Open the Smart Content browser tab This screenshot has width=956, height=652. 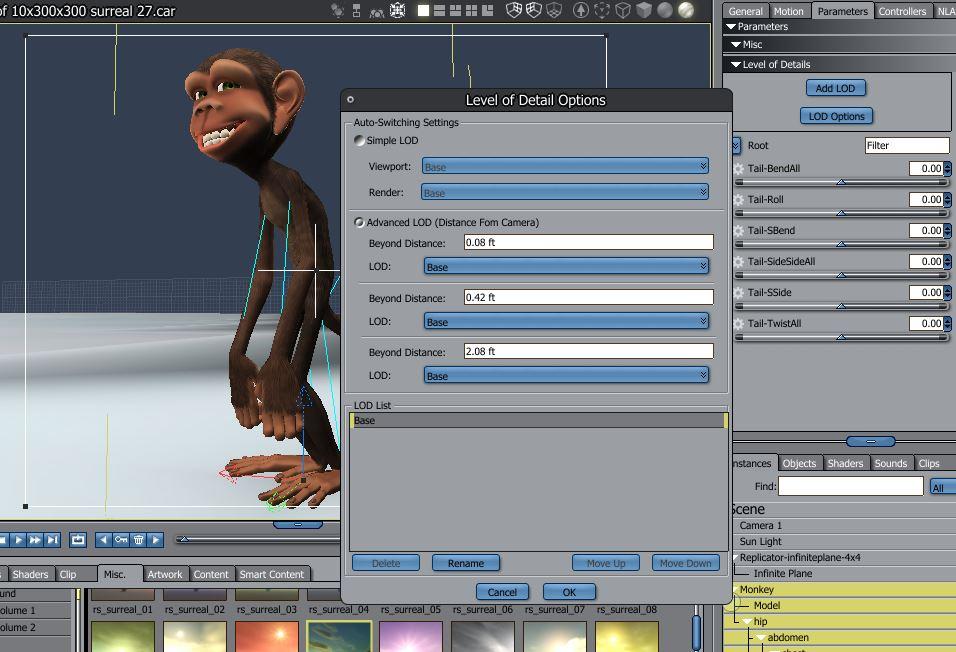(271, 574)
